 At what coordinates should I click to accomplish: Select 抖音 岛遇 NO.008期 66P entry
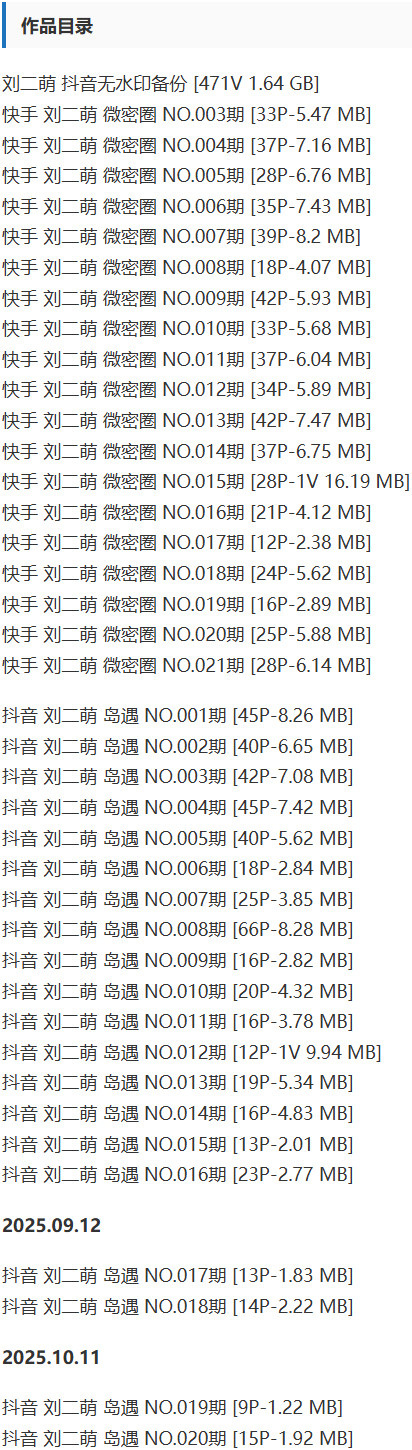pos(177,930)
